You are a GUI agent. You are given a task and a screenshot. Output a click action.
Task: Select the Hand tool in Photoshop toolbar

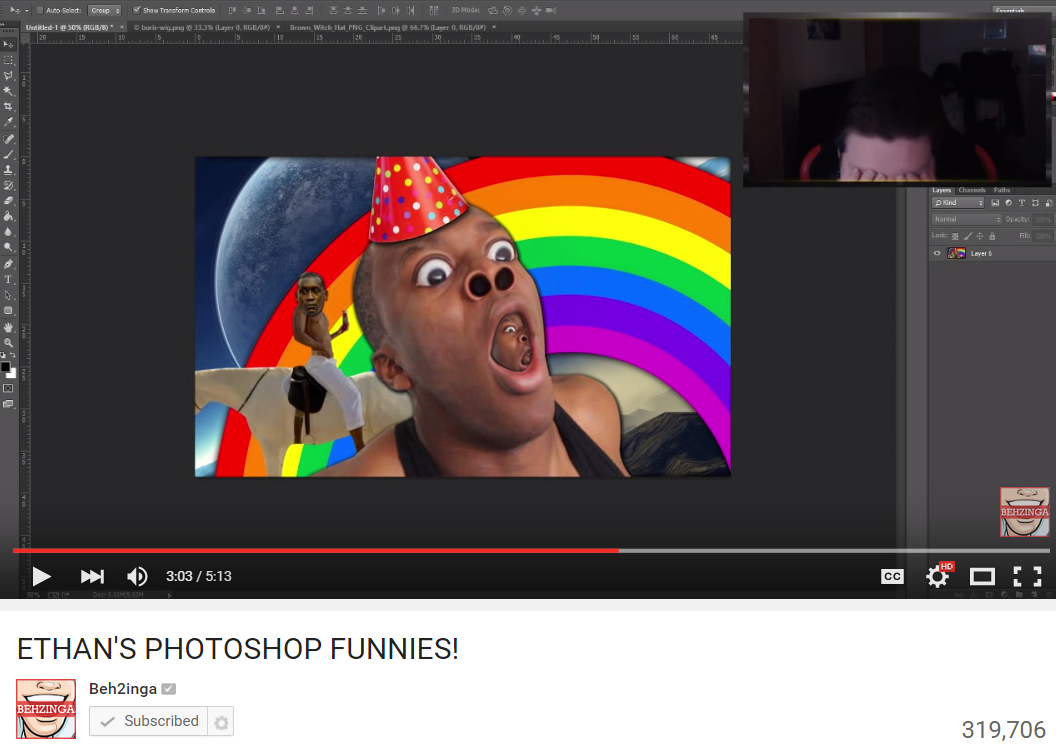point(8,327)
